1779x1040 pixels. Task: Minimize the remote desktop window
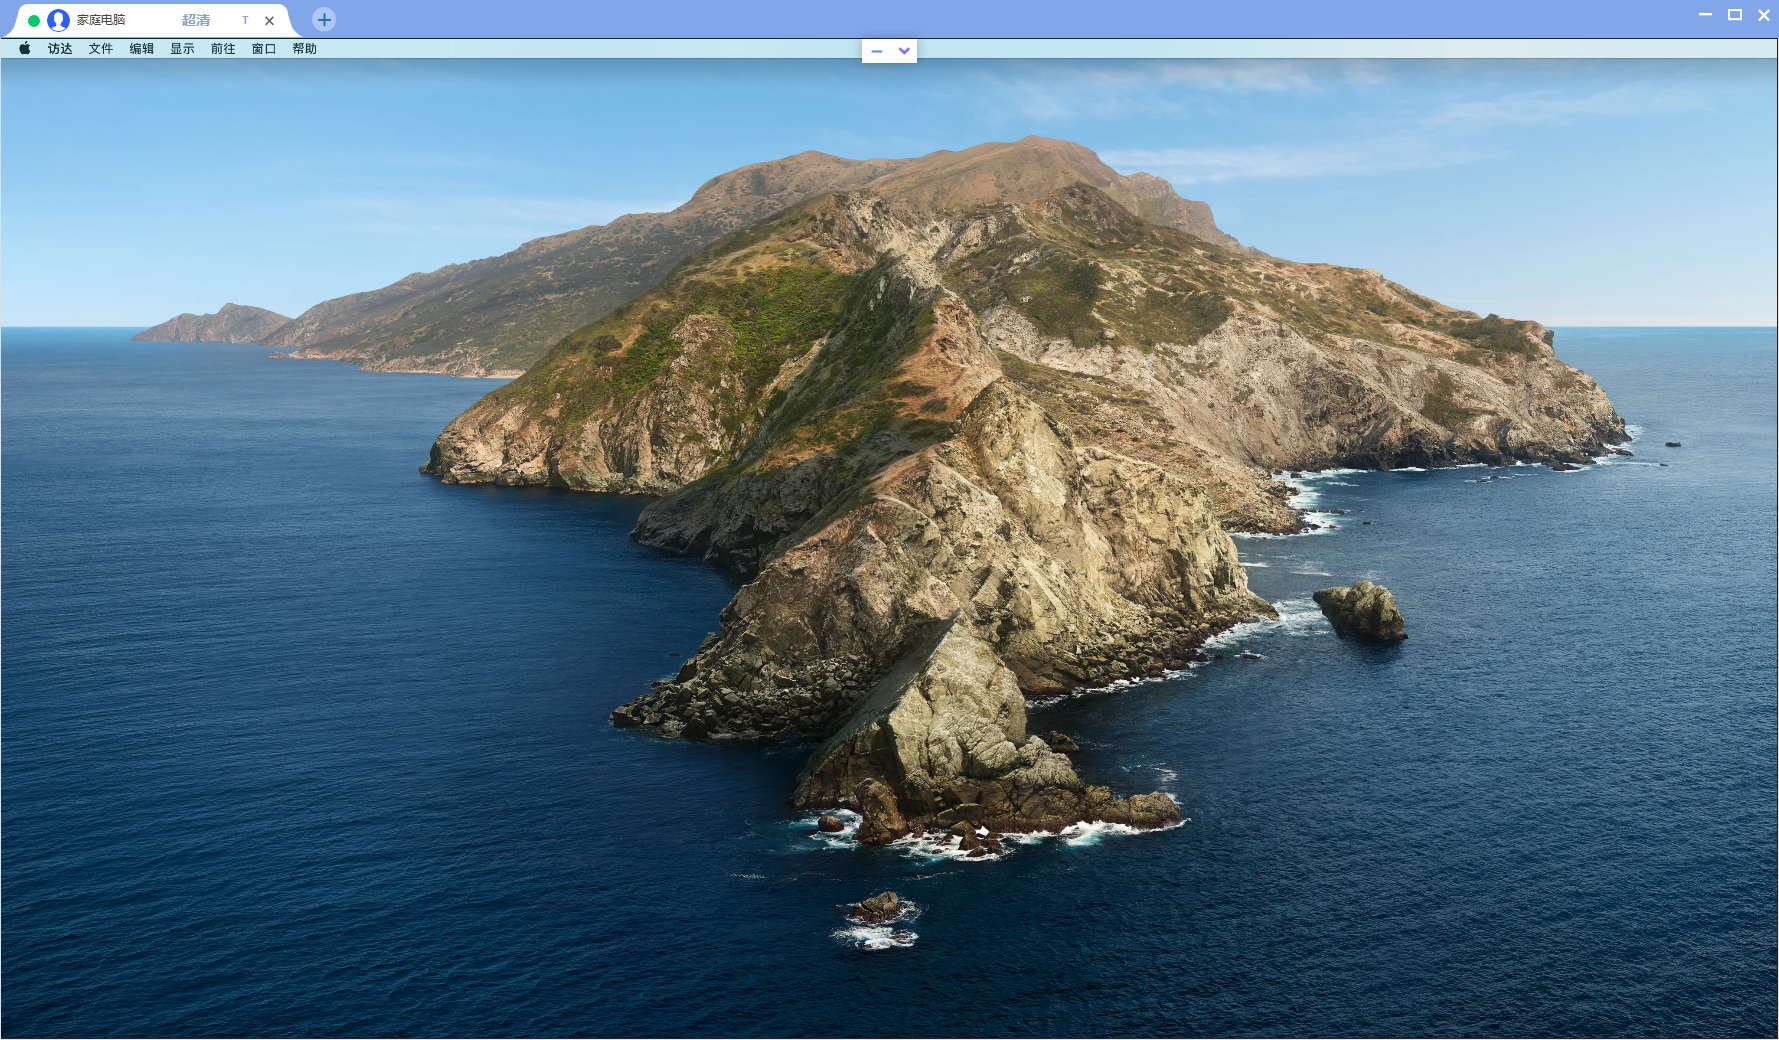[x=1705, y=14]
